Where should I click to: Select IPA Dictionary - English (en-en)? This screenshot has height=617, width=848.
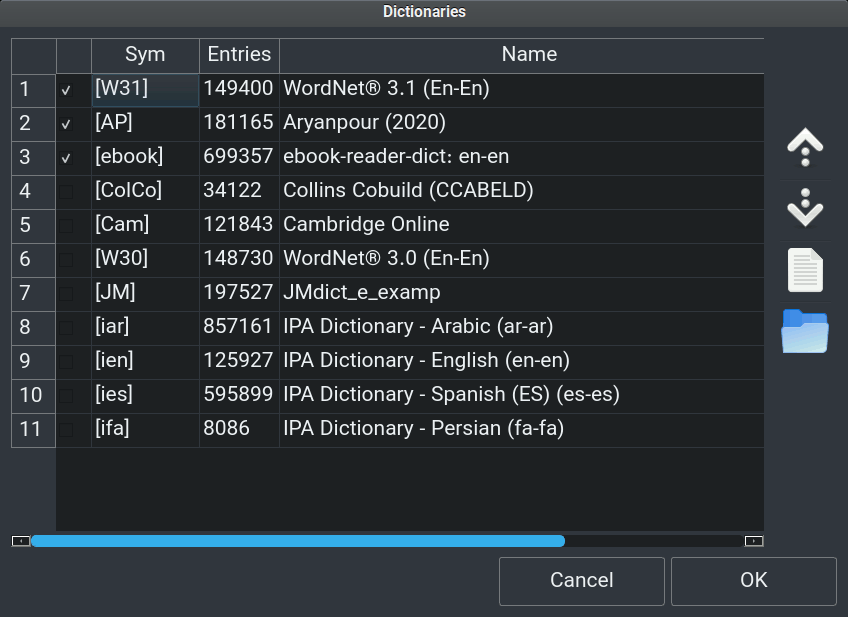point(522,362)
